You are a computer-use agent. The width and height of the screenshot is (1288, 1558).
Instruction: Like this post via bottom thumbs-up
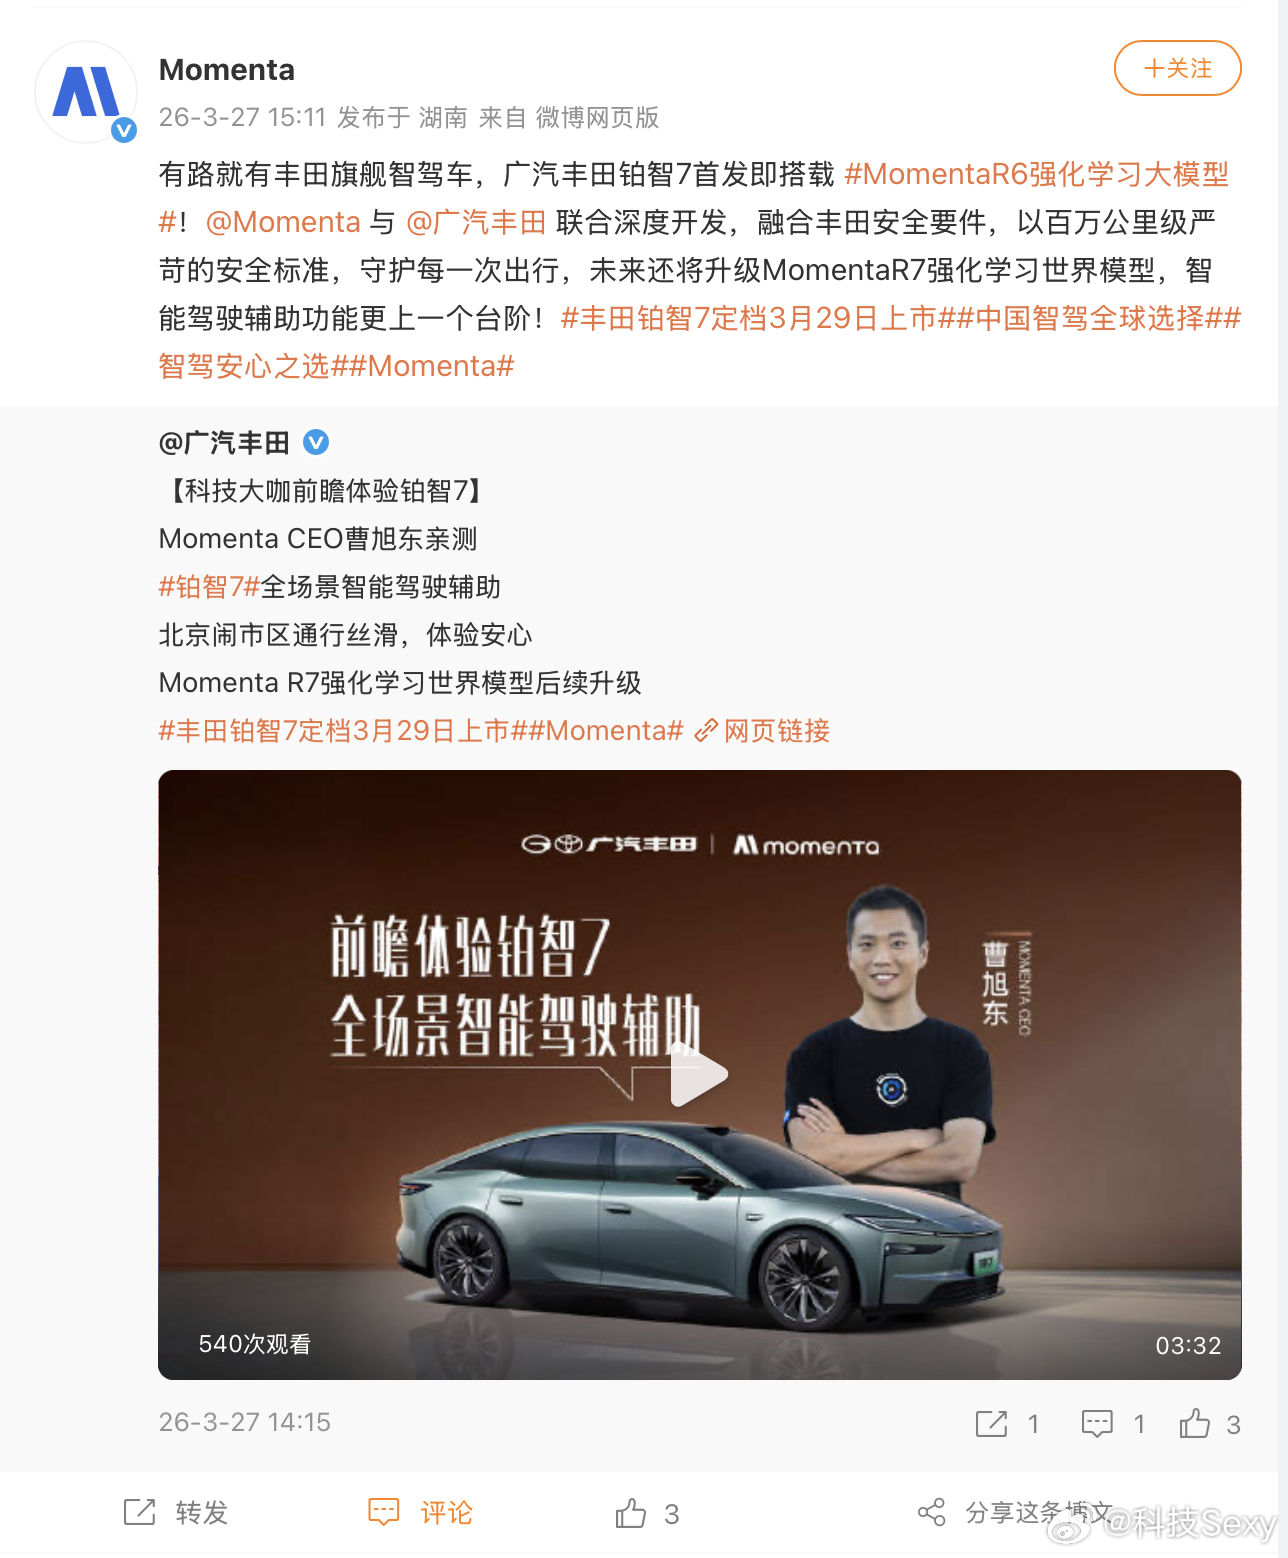point(631,1513)
